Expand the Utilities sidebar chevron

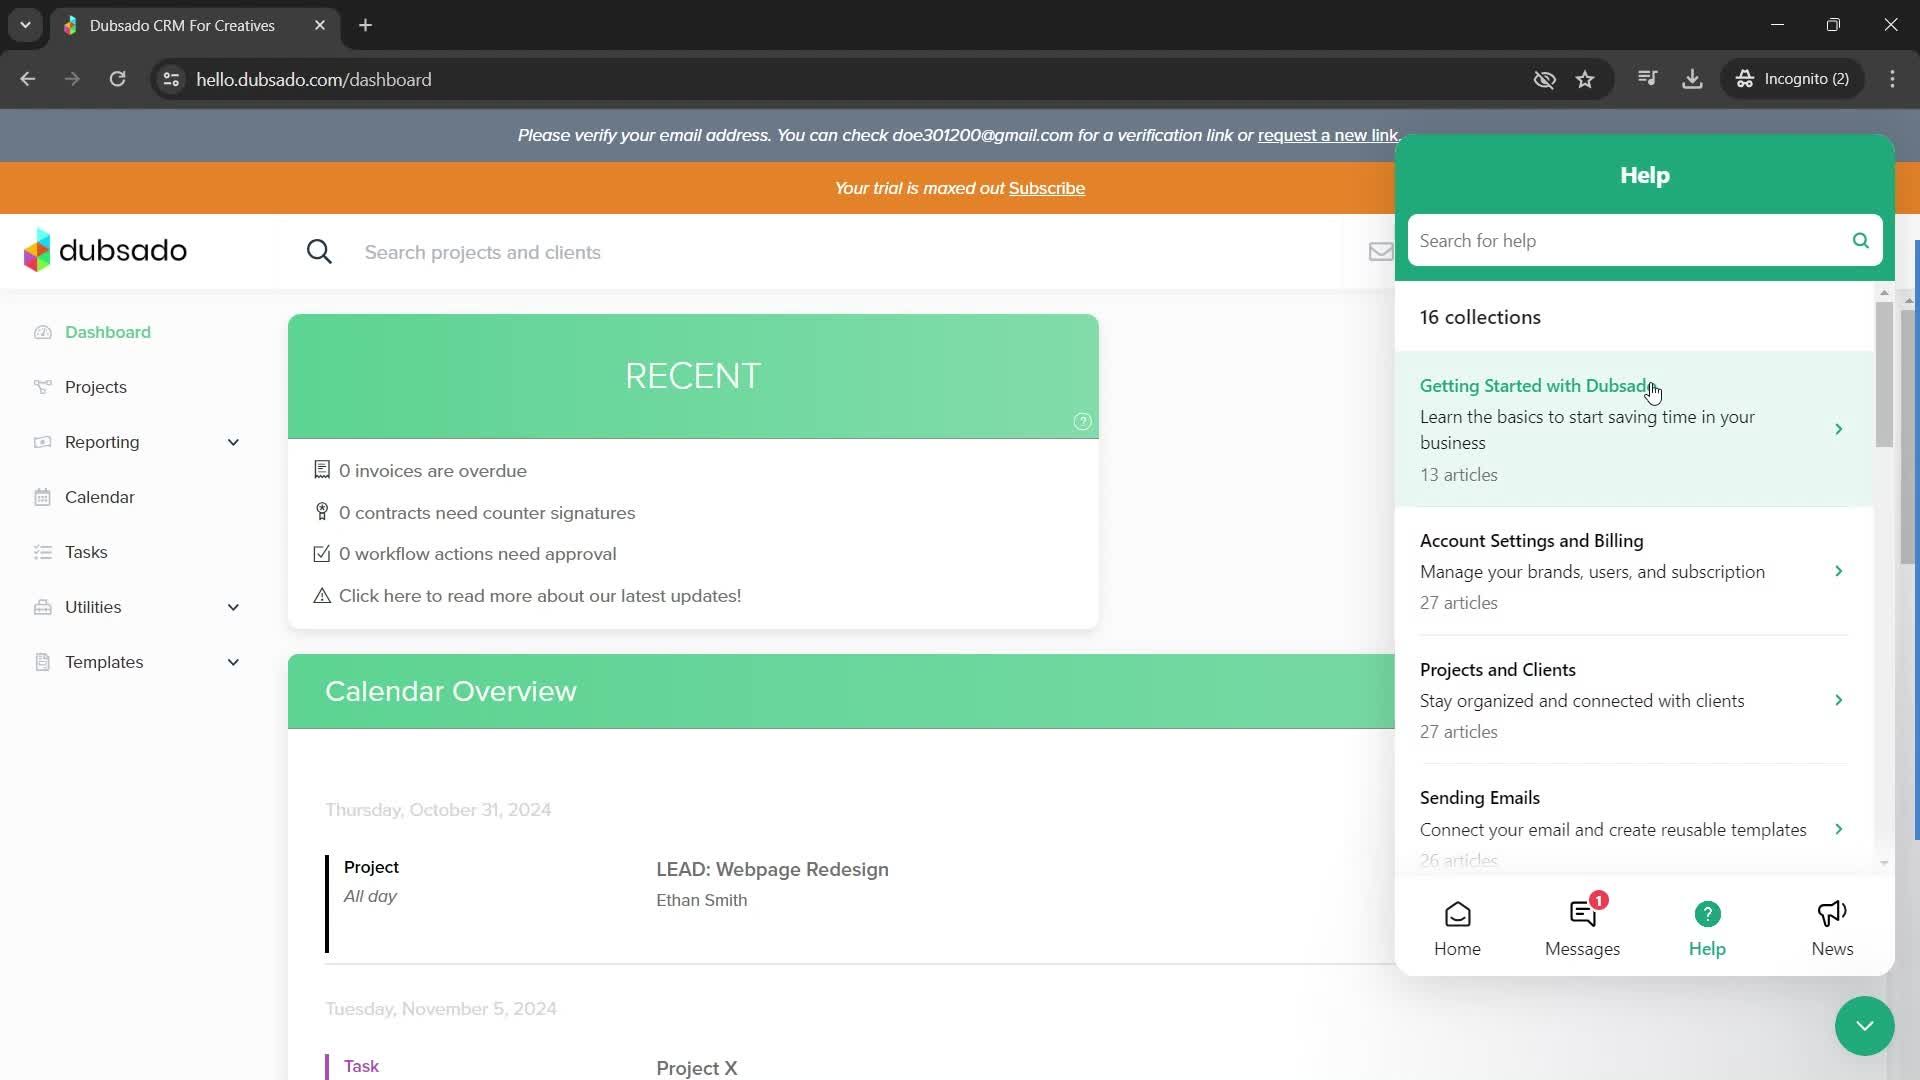click(233, 607)
